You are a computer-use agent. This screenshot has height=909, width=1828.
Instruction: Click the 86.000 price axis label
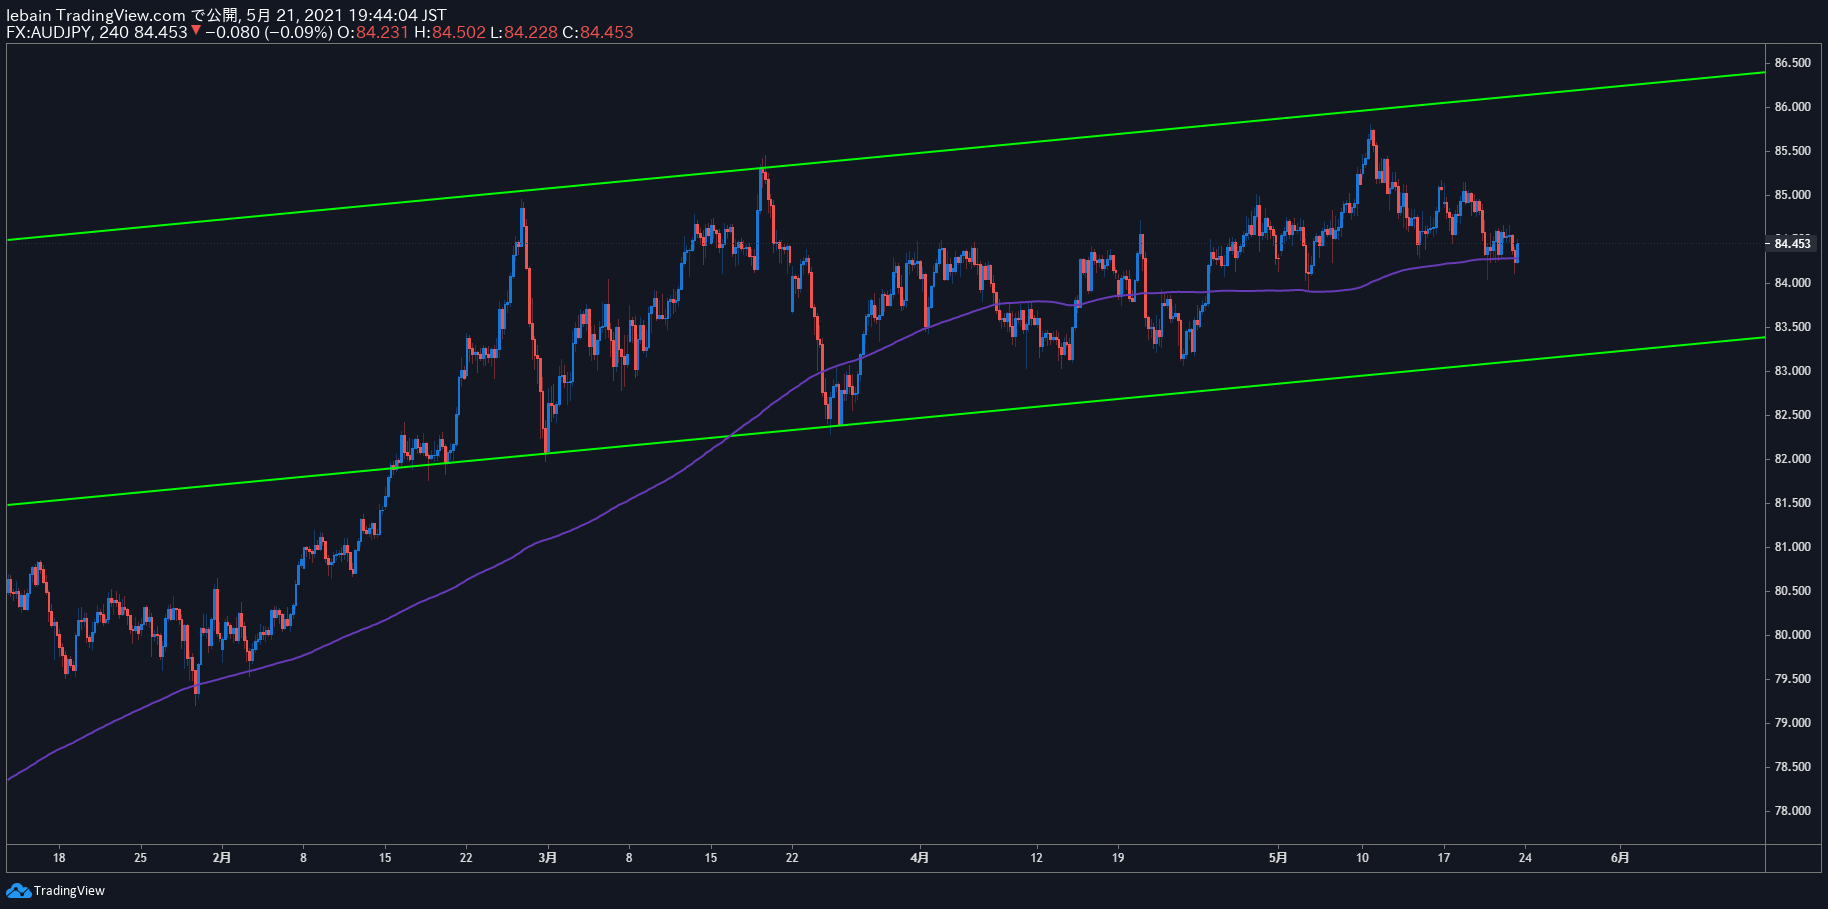1792,107
